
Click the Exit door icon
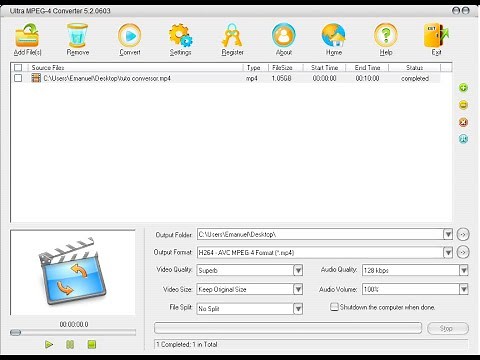(x=436, y=35)
